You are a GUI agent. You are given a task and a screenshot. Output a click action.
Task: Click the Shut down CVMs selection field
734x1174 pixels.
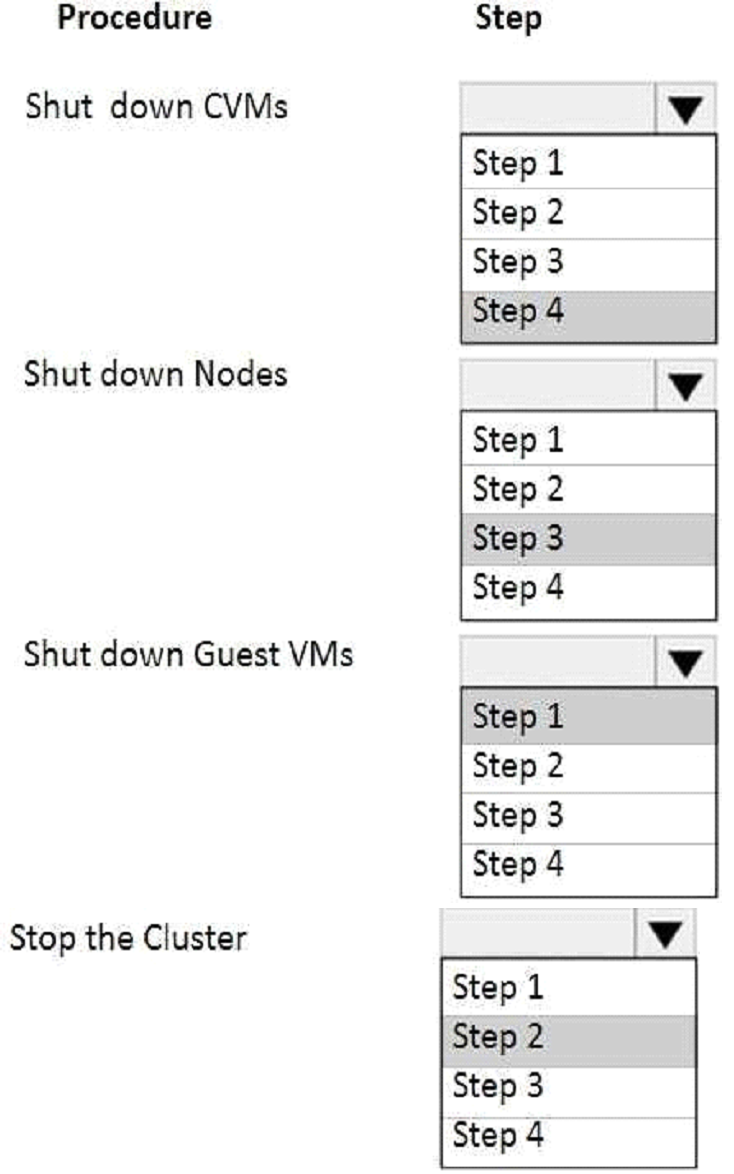pos(559,109)
